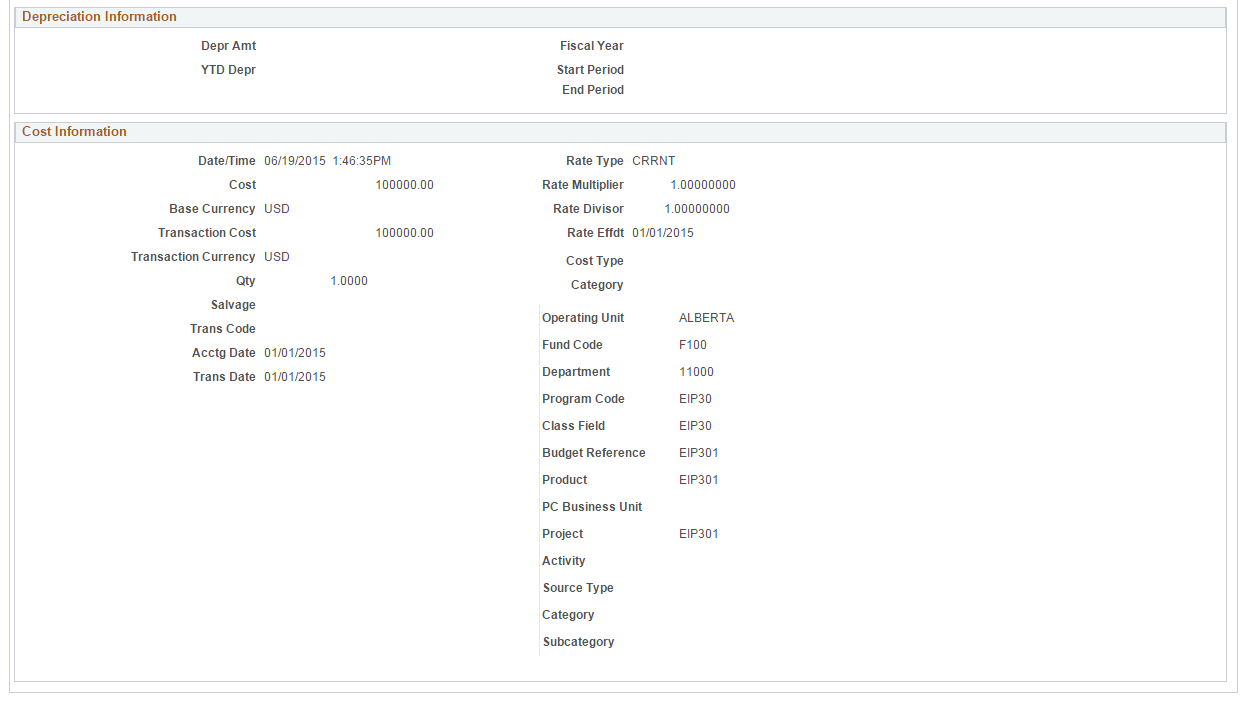Select the Budget Reference EIP301
This screenshot has height=703, width=1245.
tap(697, 452)
